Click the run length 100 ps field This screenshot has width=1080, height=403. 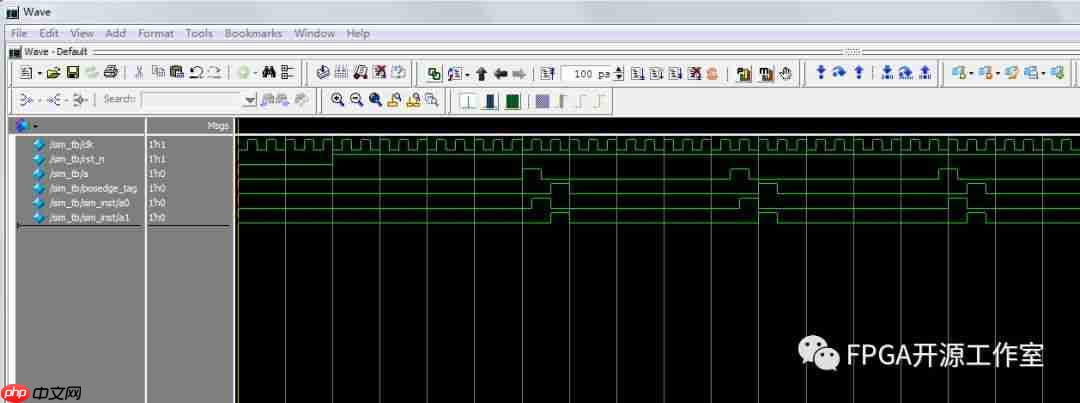(586, 73)
